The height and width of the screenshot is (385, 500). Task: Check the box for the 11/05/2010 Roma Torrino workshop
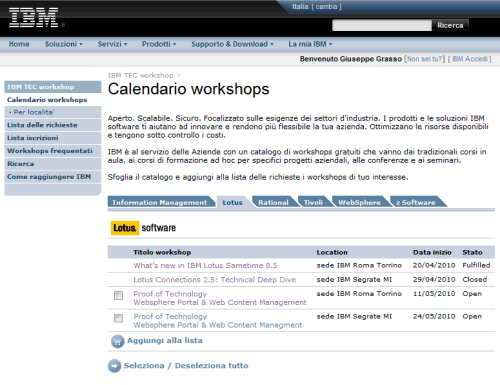pyautogui.click(x=118, y=295)
